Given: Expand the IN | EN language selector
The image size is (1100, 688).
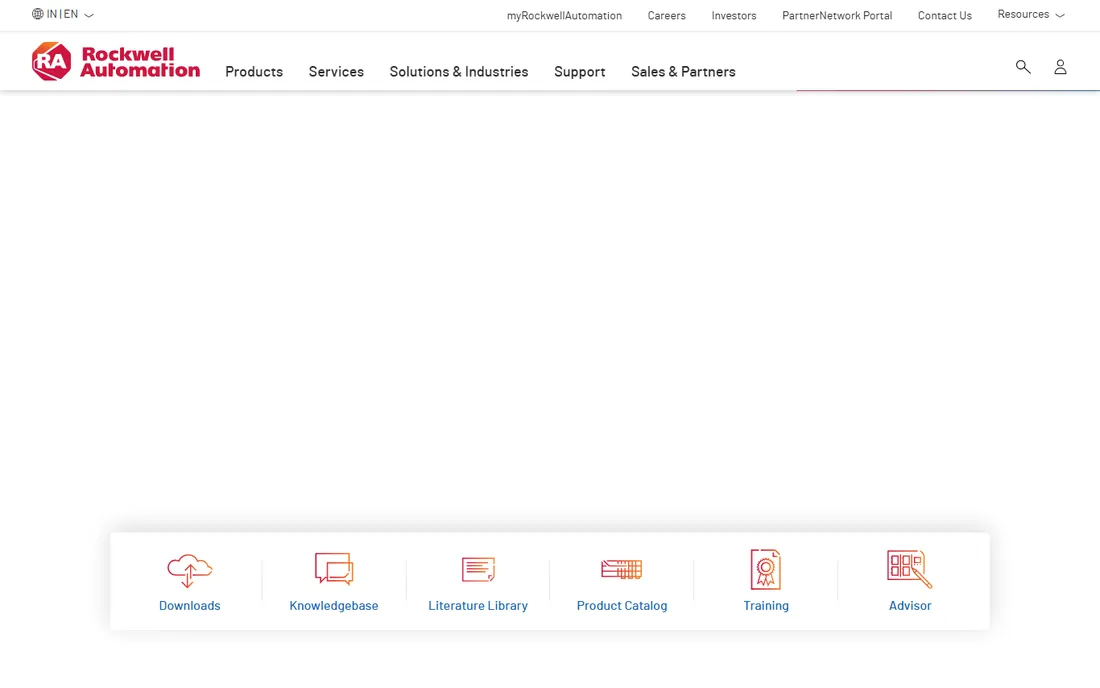Looking at the screenshot, I should click(63, 14).
